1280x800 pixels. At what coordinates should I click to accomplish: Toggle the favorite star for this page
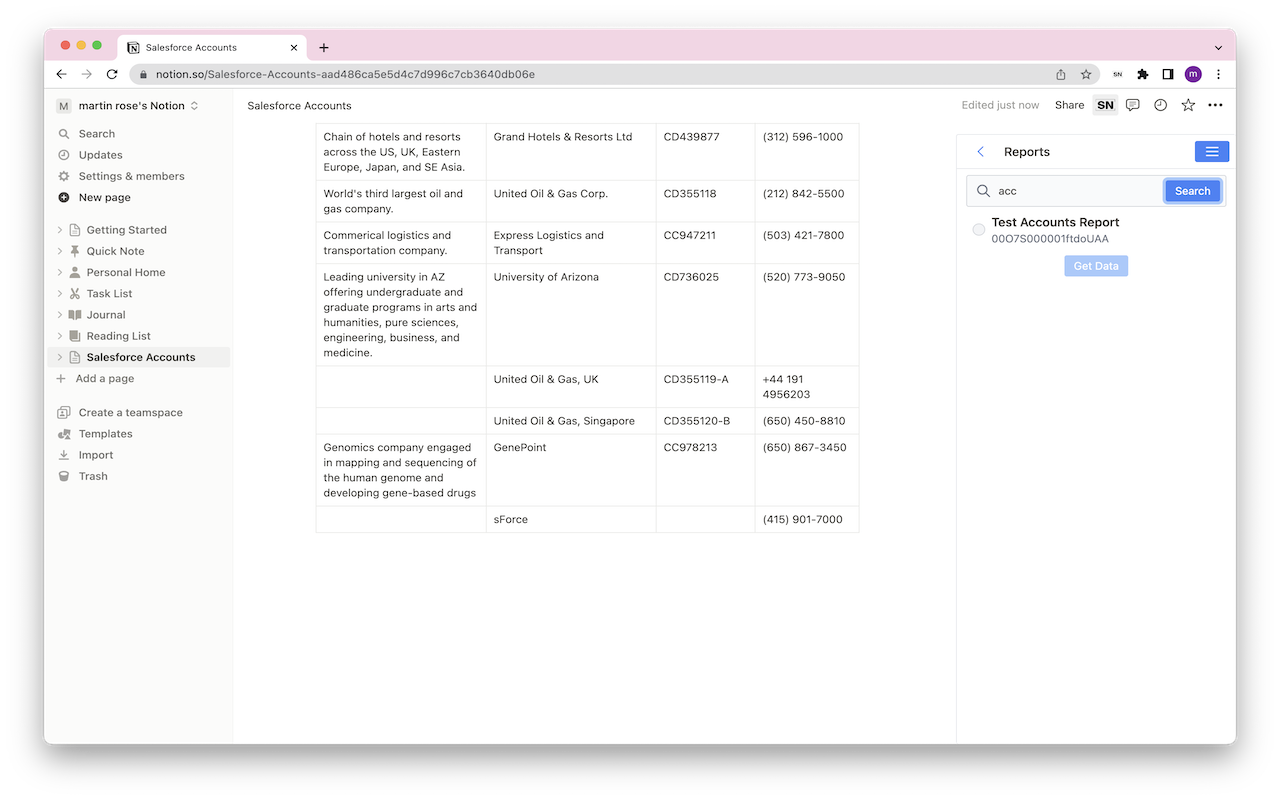coord(1187,105)
